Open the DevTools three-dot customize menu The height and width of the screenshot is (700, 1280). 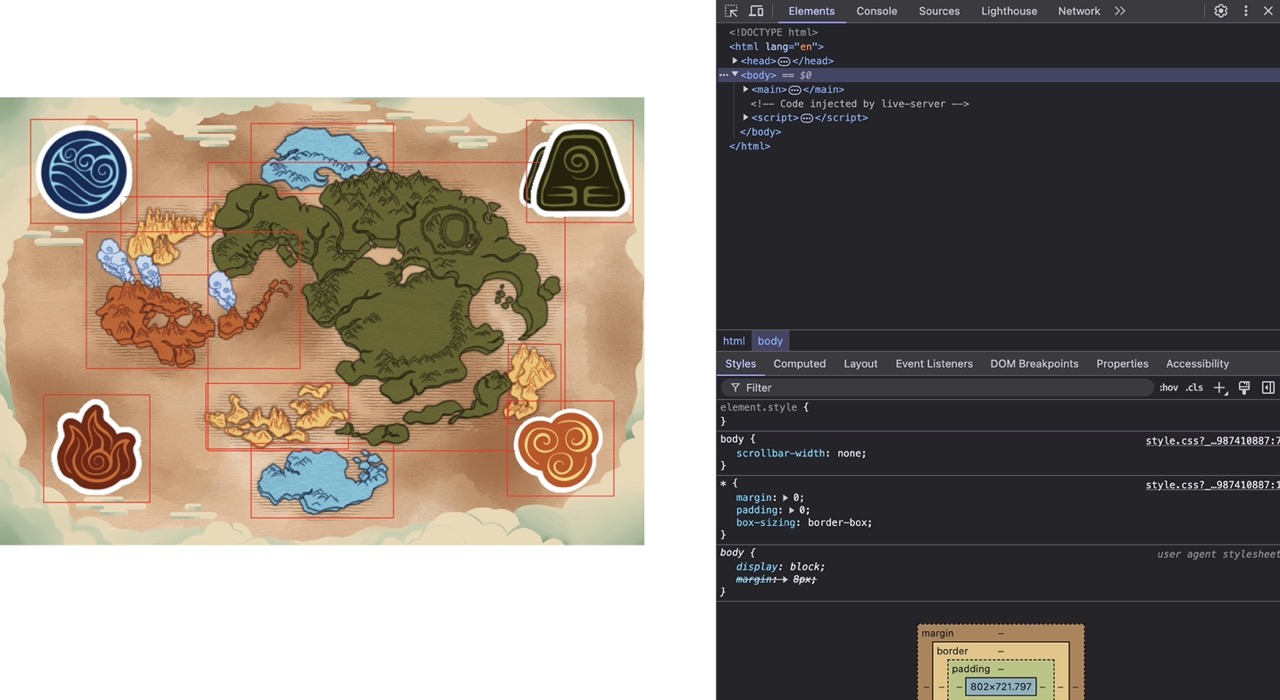1246,11
